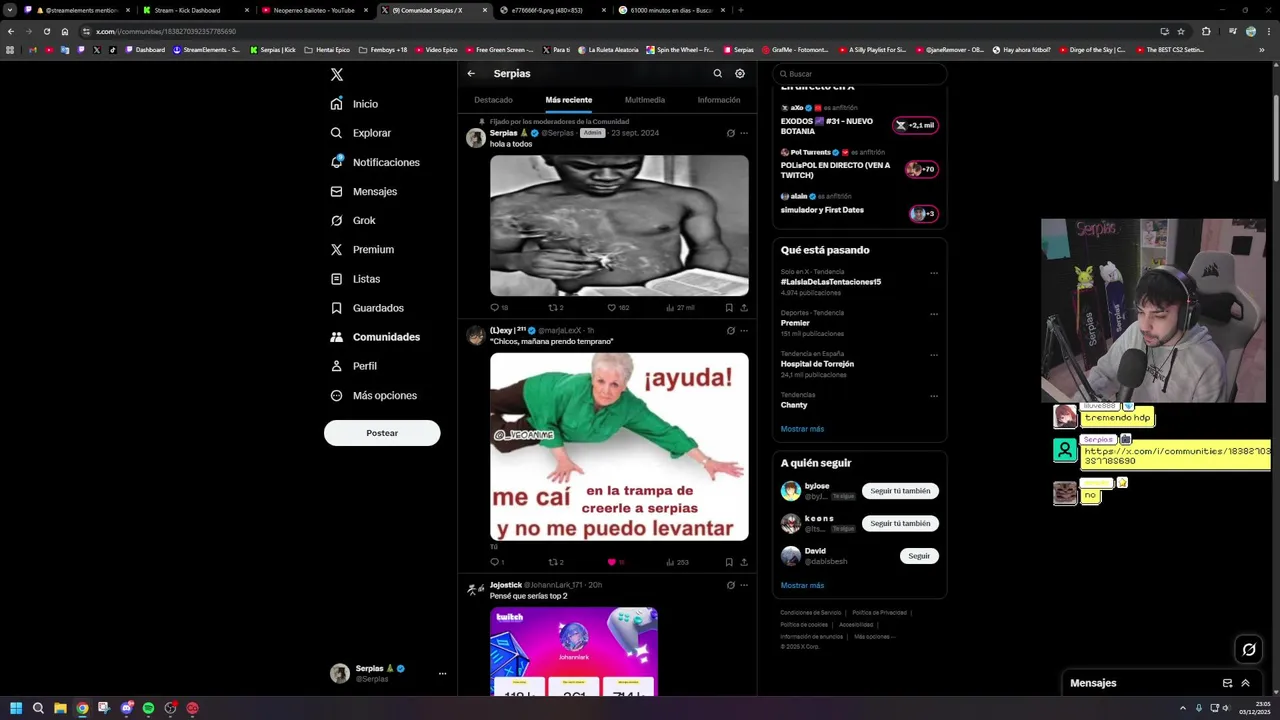Search within the Serpias community
This screenshot has height=720, width=1280.
(717, 73)
